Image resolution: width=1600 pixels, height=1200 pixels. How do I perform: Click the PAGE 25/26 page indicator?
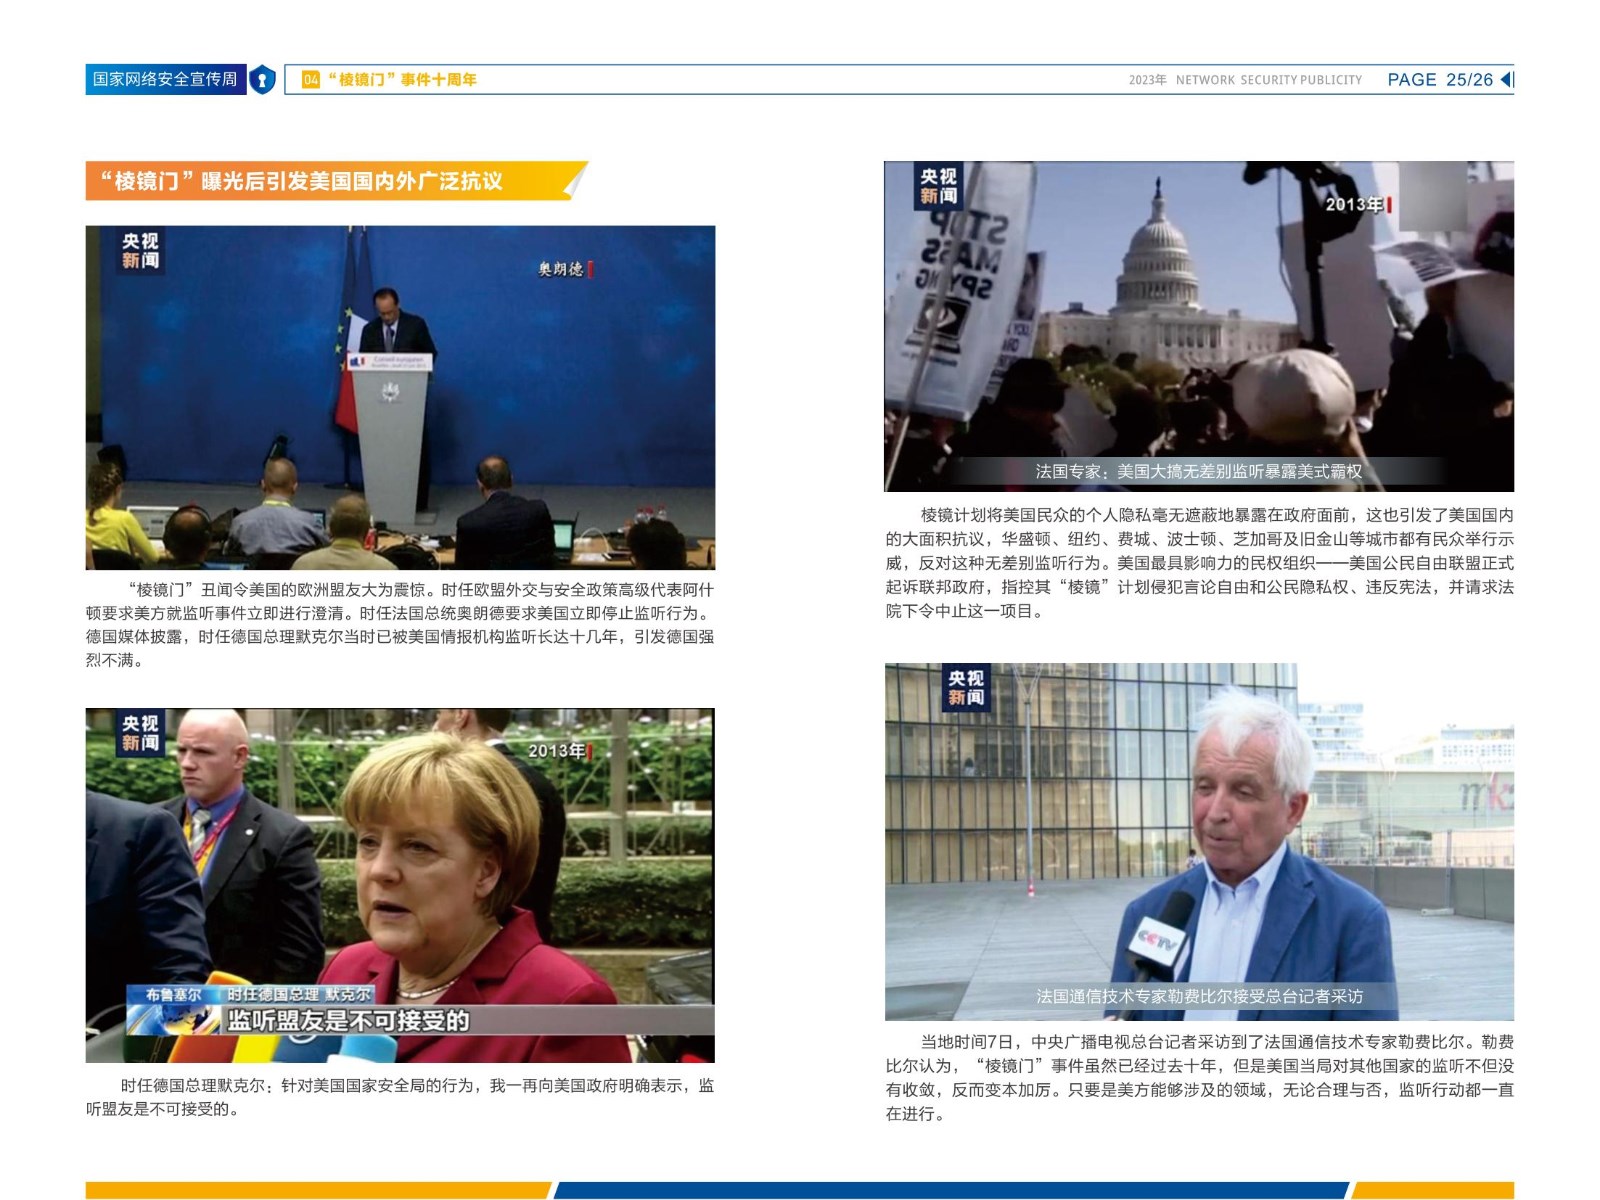tap(1439, 80)
